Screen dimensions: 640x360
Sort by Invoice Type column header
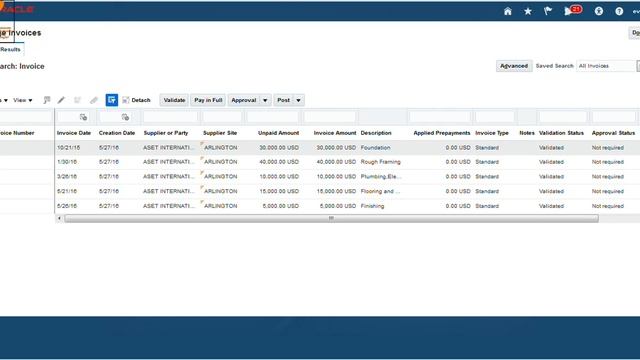[491, 133]
